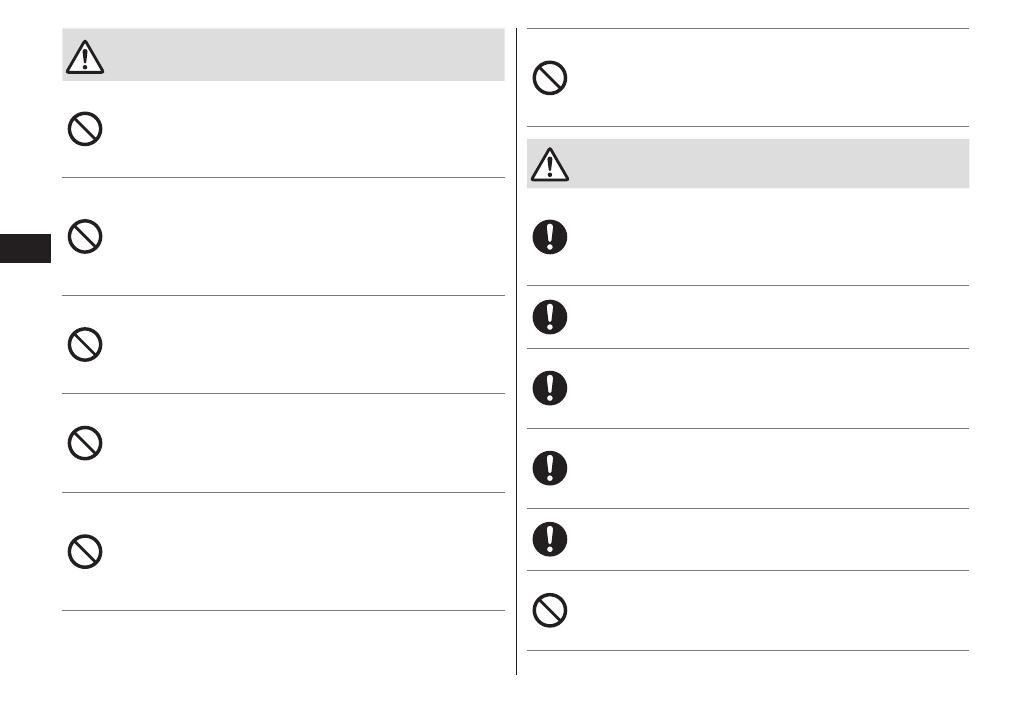
Task: Click the prohibition icon atop the right column
Action: click(550, 78)
